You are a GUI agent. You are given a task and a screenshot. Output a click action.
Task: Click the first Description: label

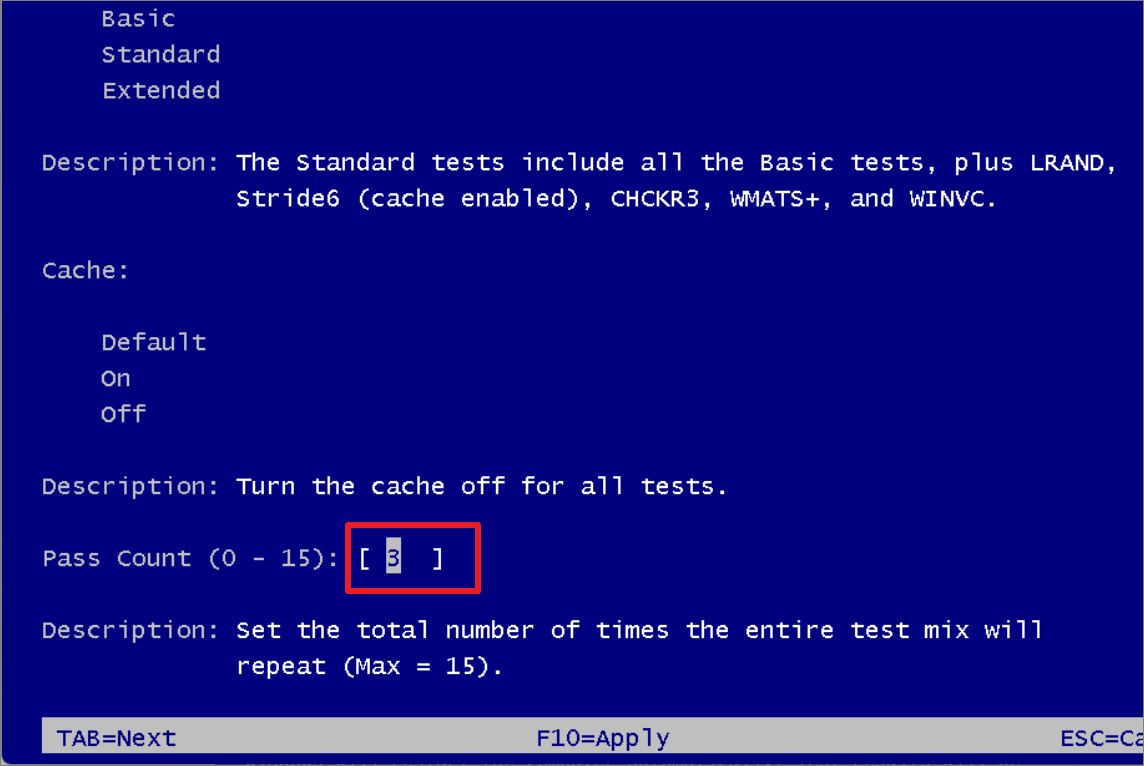coord(129,162)
